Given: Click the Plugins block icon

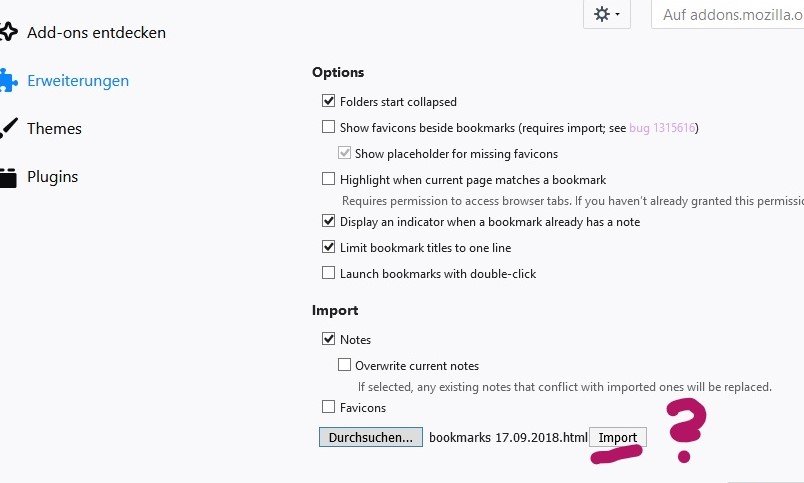Looking at the screenshot, I should pyautogui.click(x=8, y=177).
